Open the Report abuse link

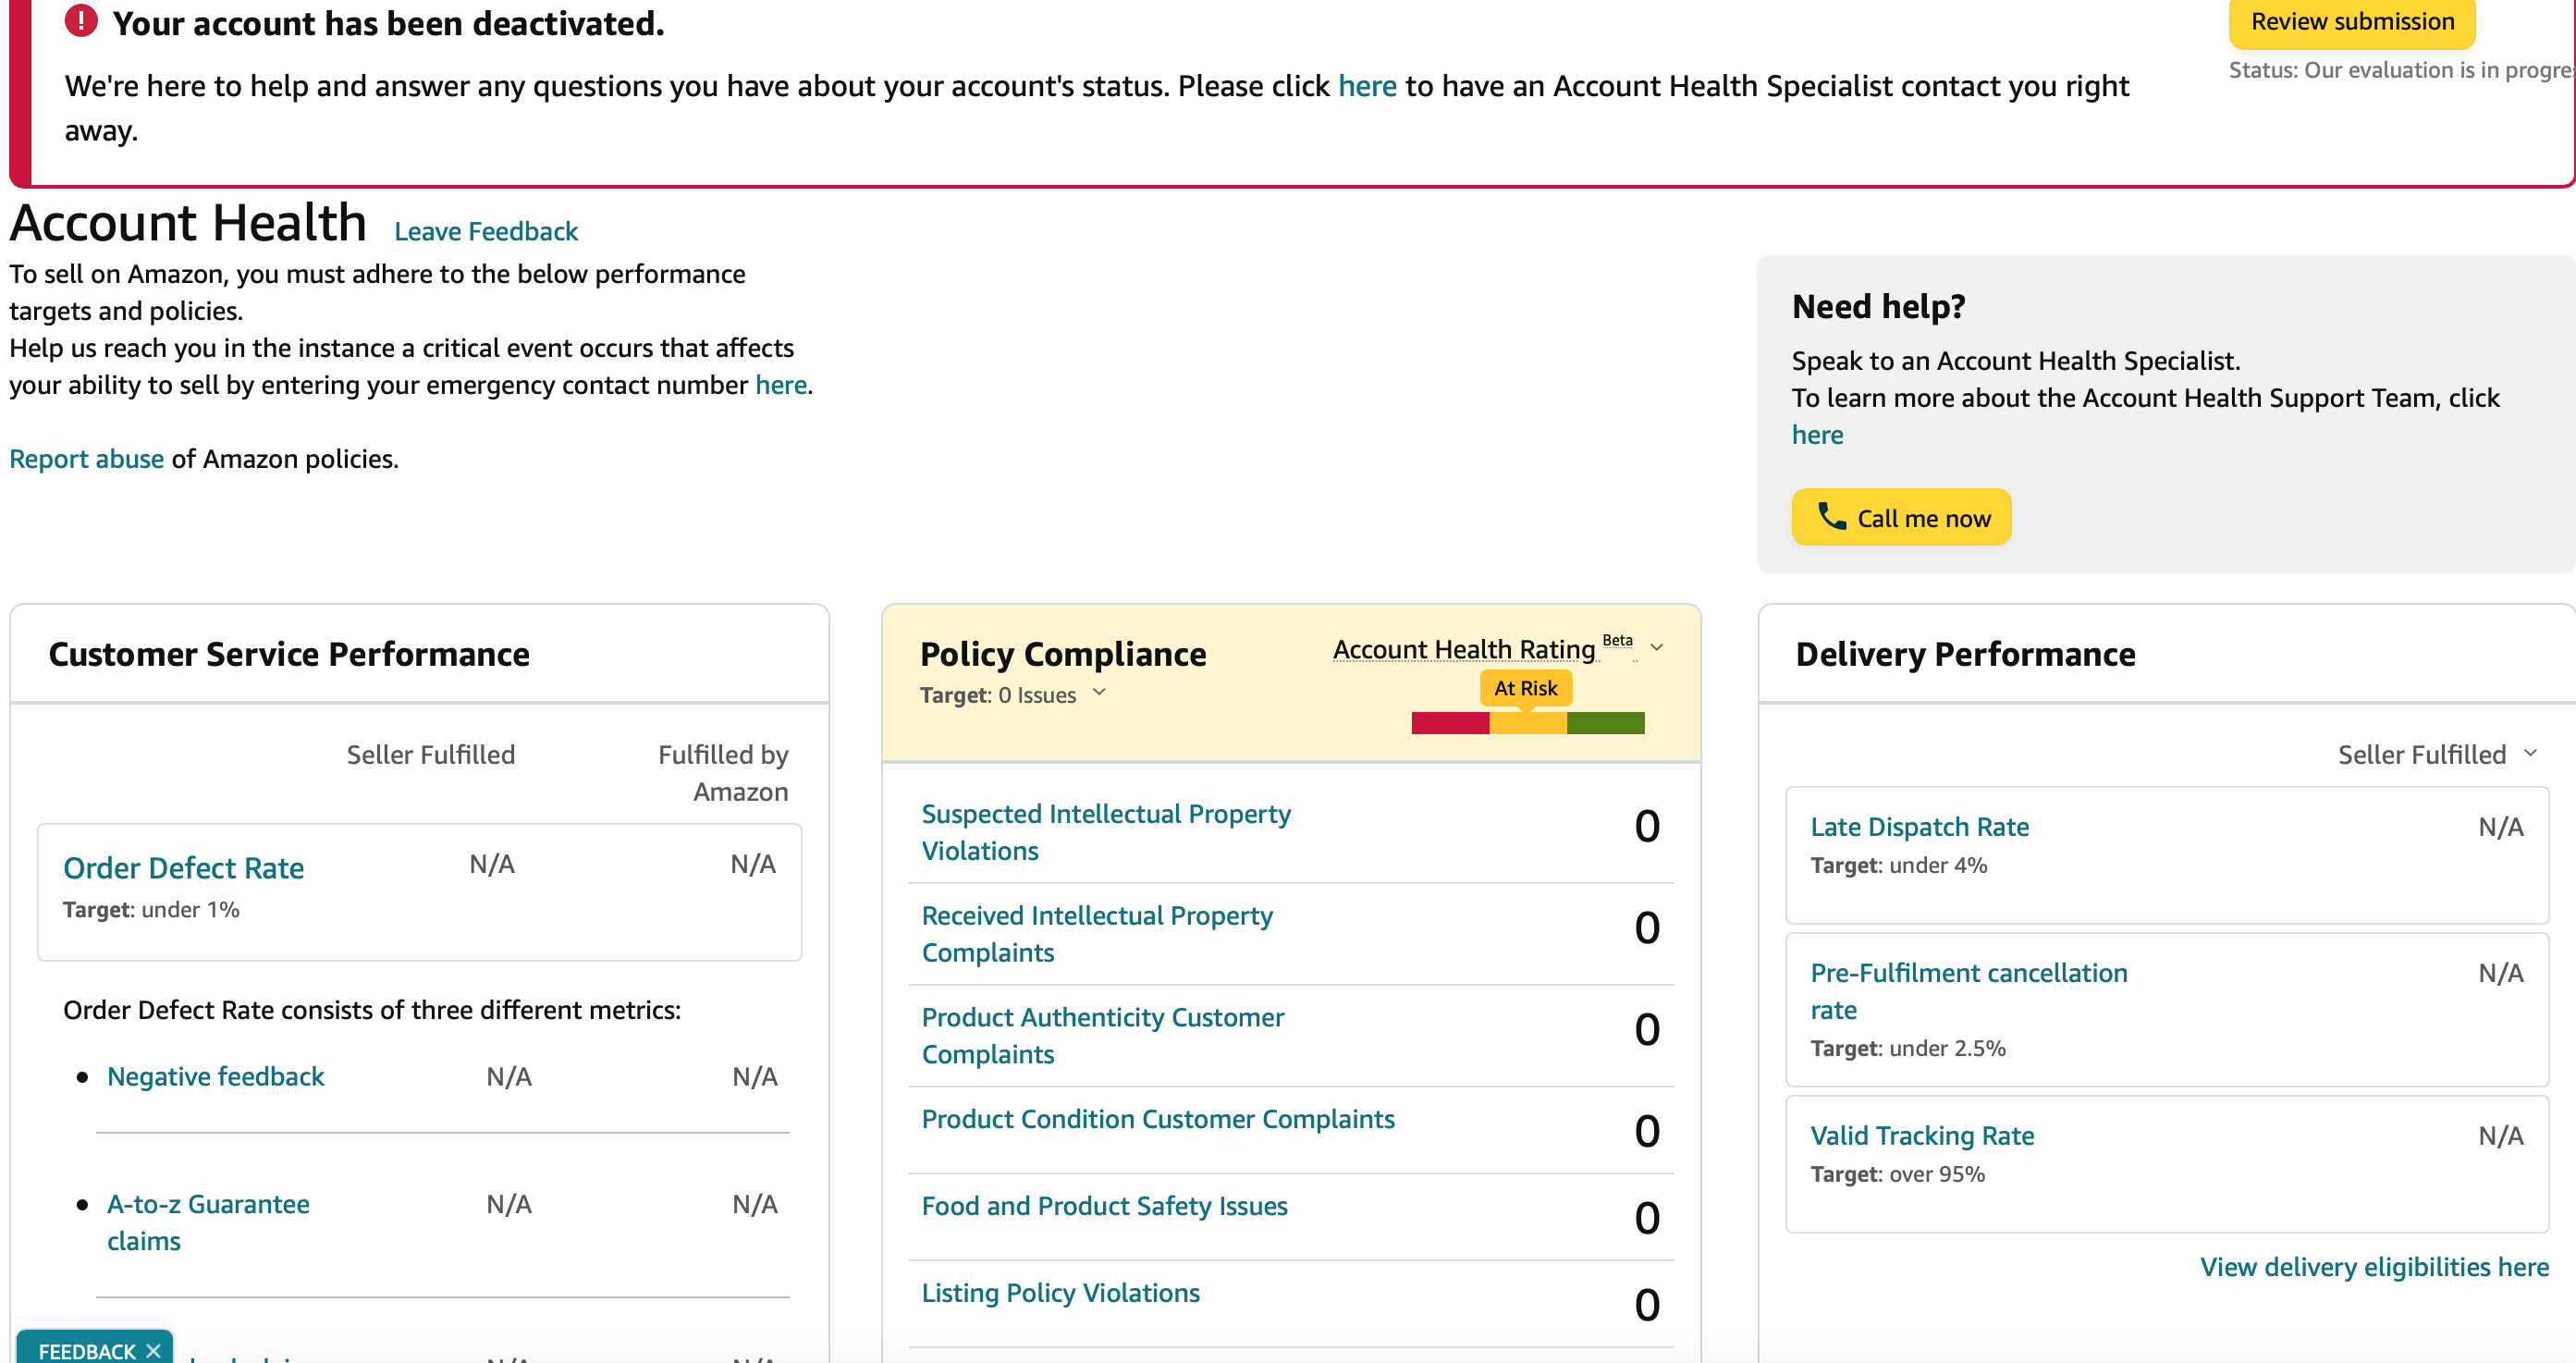[87, 459]
